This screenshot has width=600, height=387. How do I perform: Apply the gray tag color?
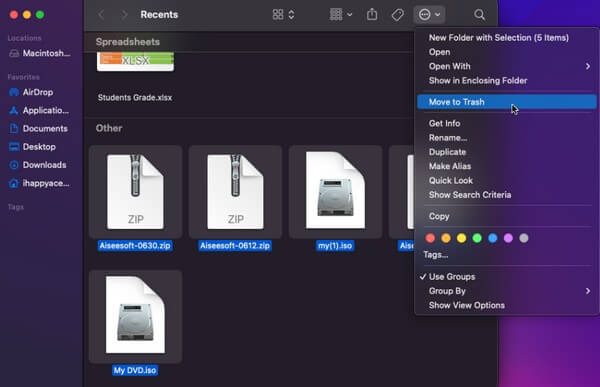[x=524, y=238]
